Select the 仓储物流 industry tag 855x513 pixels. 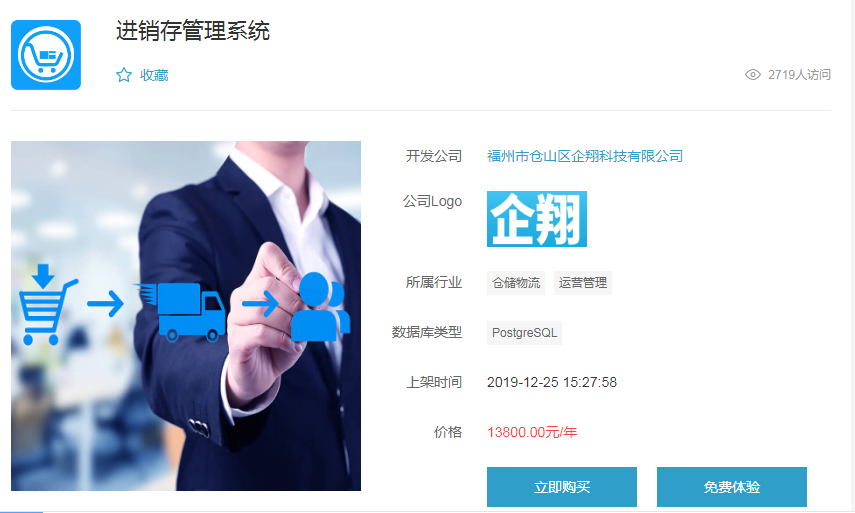(x=516, y=283)
